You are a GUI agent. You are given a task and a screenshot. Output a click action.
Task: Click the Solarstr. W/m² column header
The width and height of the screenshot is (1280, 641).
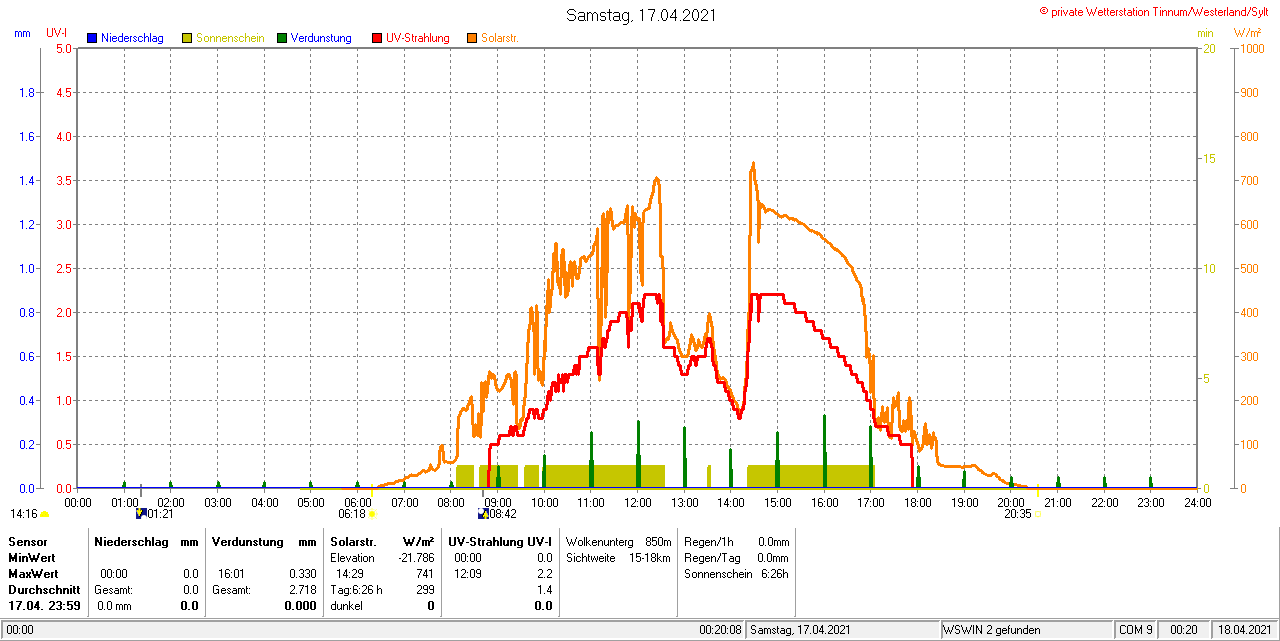tap(382, 541)
